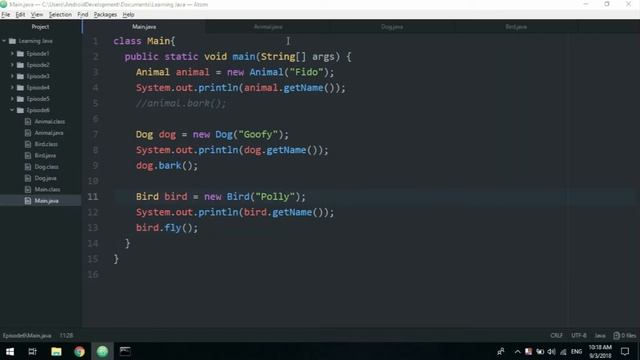The image size is (640, 360).
Task: Click the 11:28 cursor position indicator
Action: point(66,336)
